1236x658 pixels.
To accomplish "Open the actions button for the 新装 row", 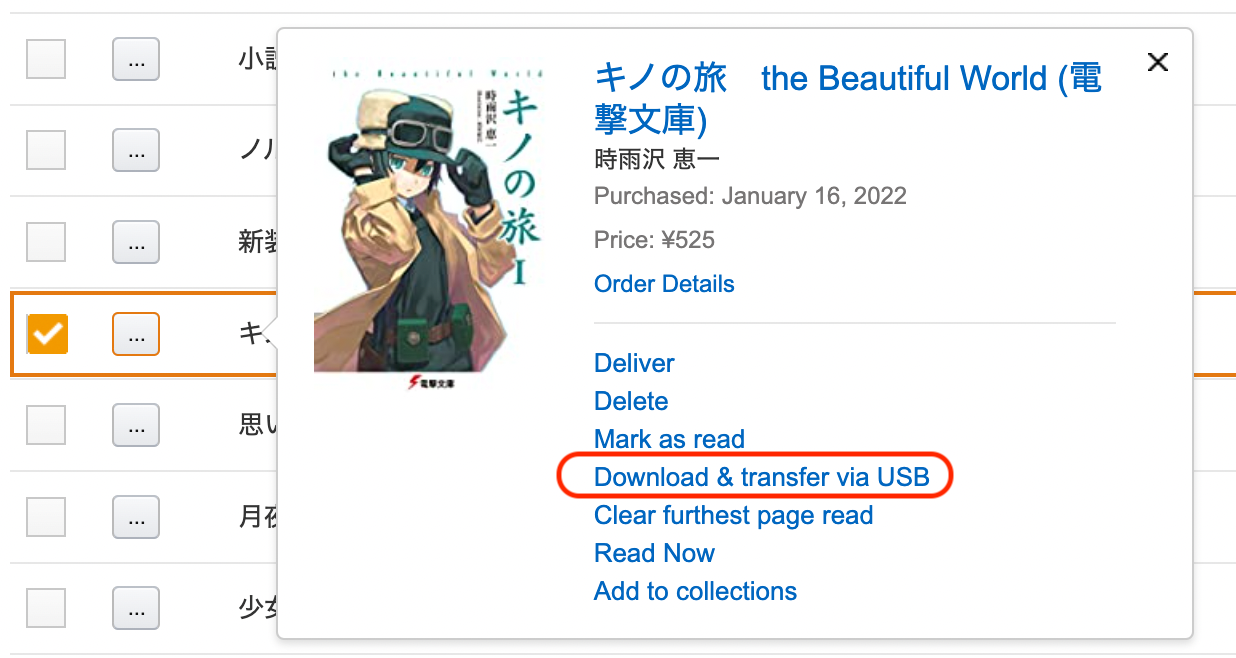I will 136,242.
